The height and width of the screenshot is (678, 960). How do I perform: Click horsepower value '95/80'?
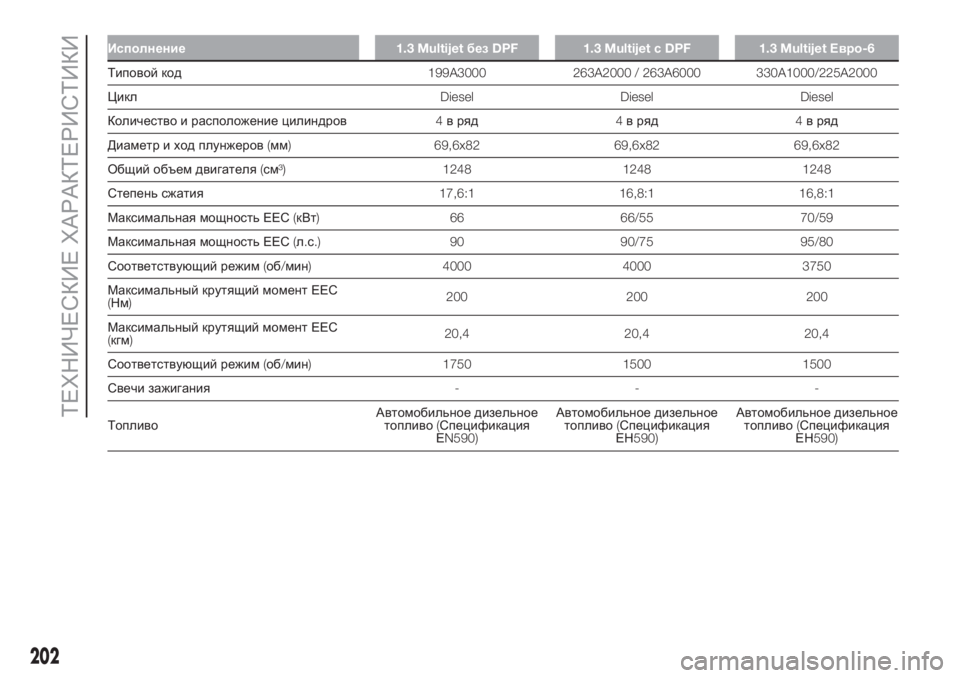tap(817, 242)
